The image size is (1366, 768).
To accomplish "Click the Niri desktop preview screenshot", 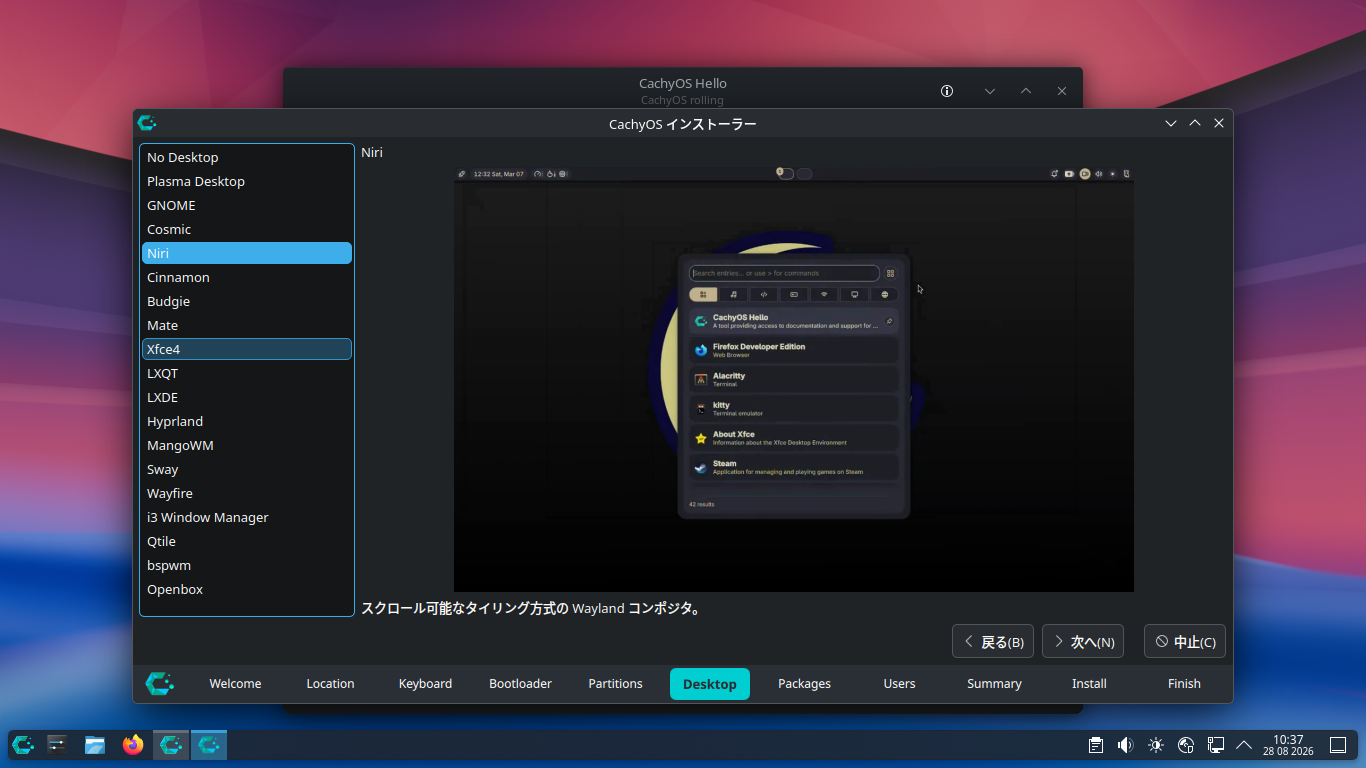I will pos(794,379).
